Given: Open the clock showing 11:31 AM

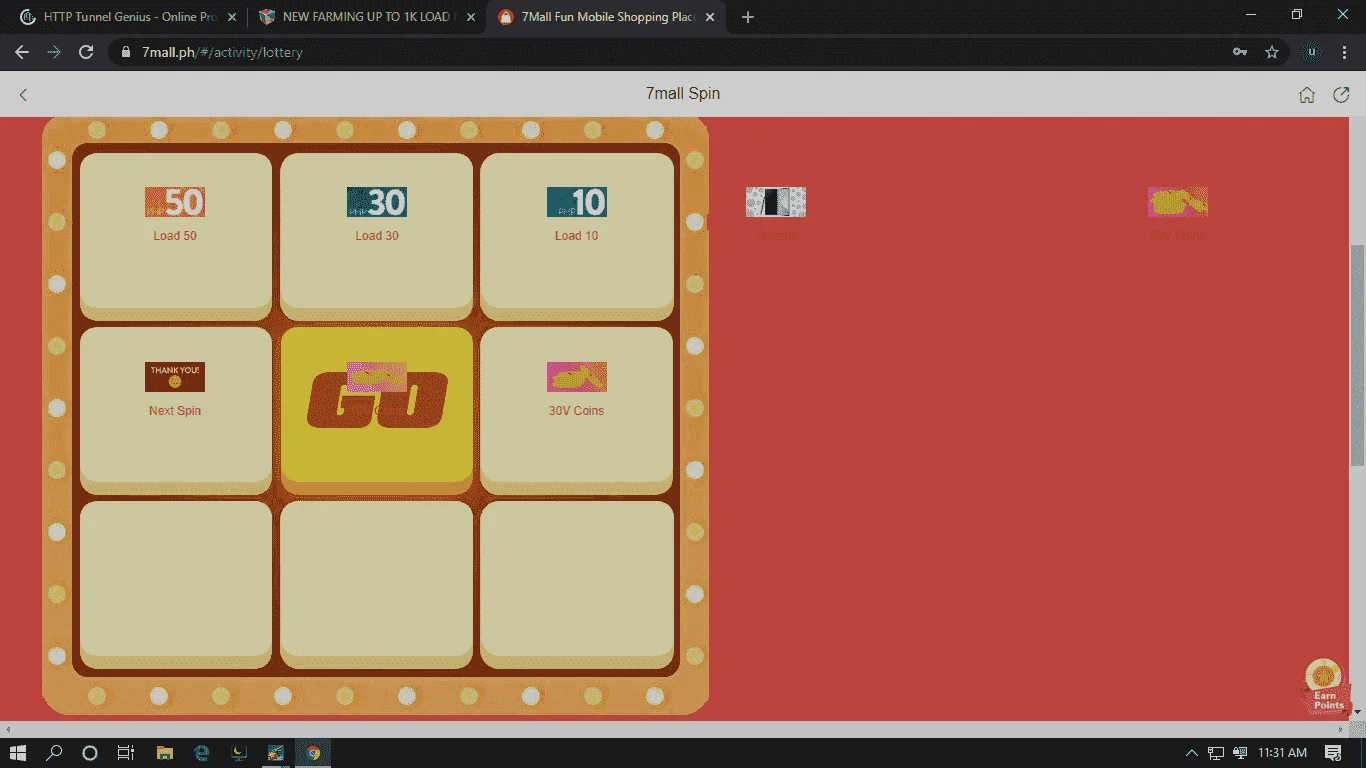Looking at the screenshot, I should coord(1283,753).
